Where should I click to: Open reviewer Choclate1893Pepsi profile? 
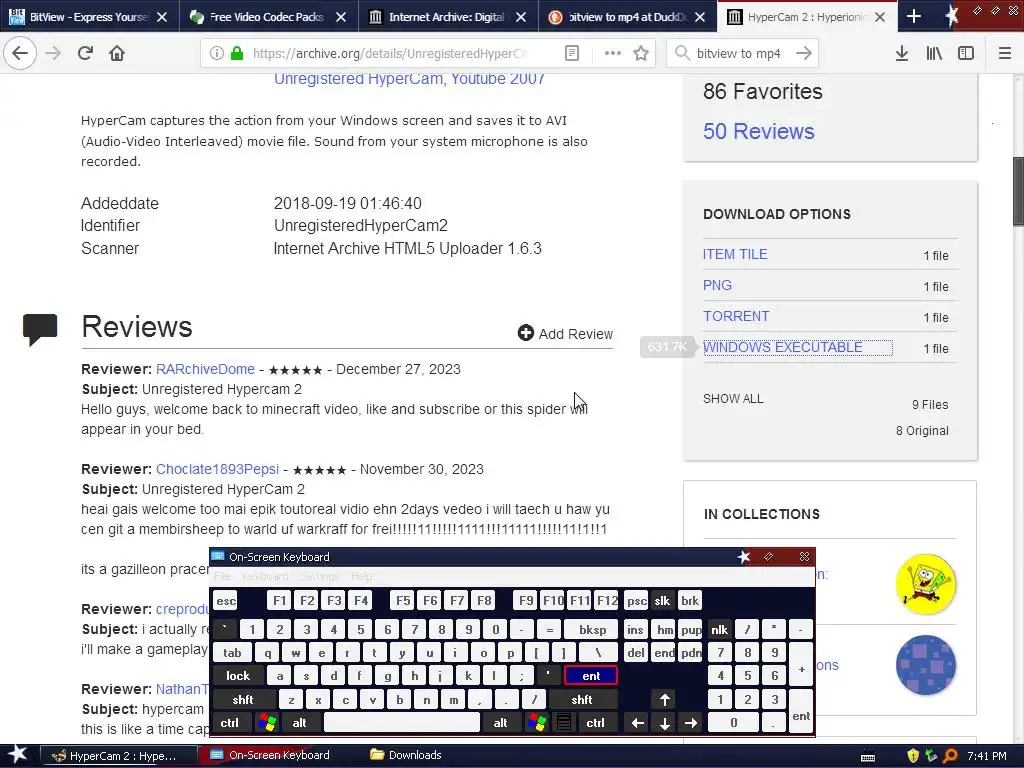coord(217,469)
